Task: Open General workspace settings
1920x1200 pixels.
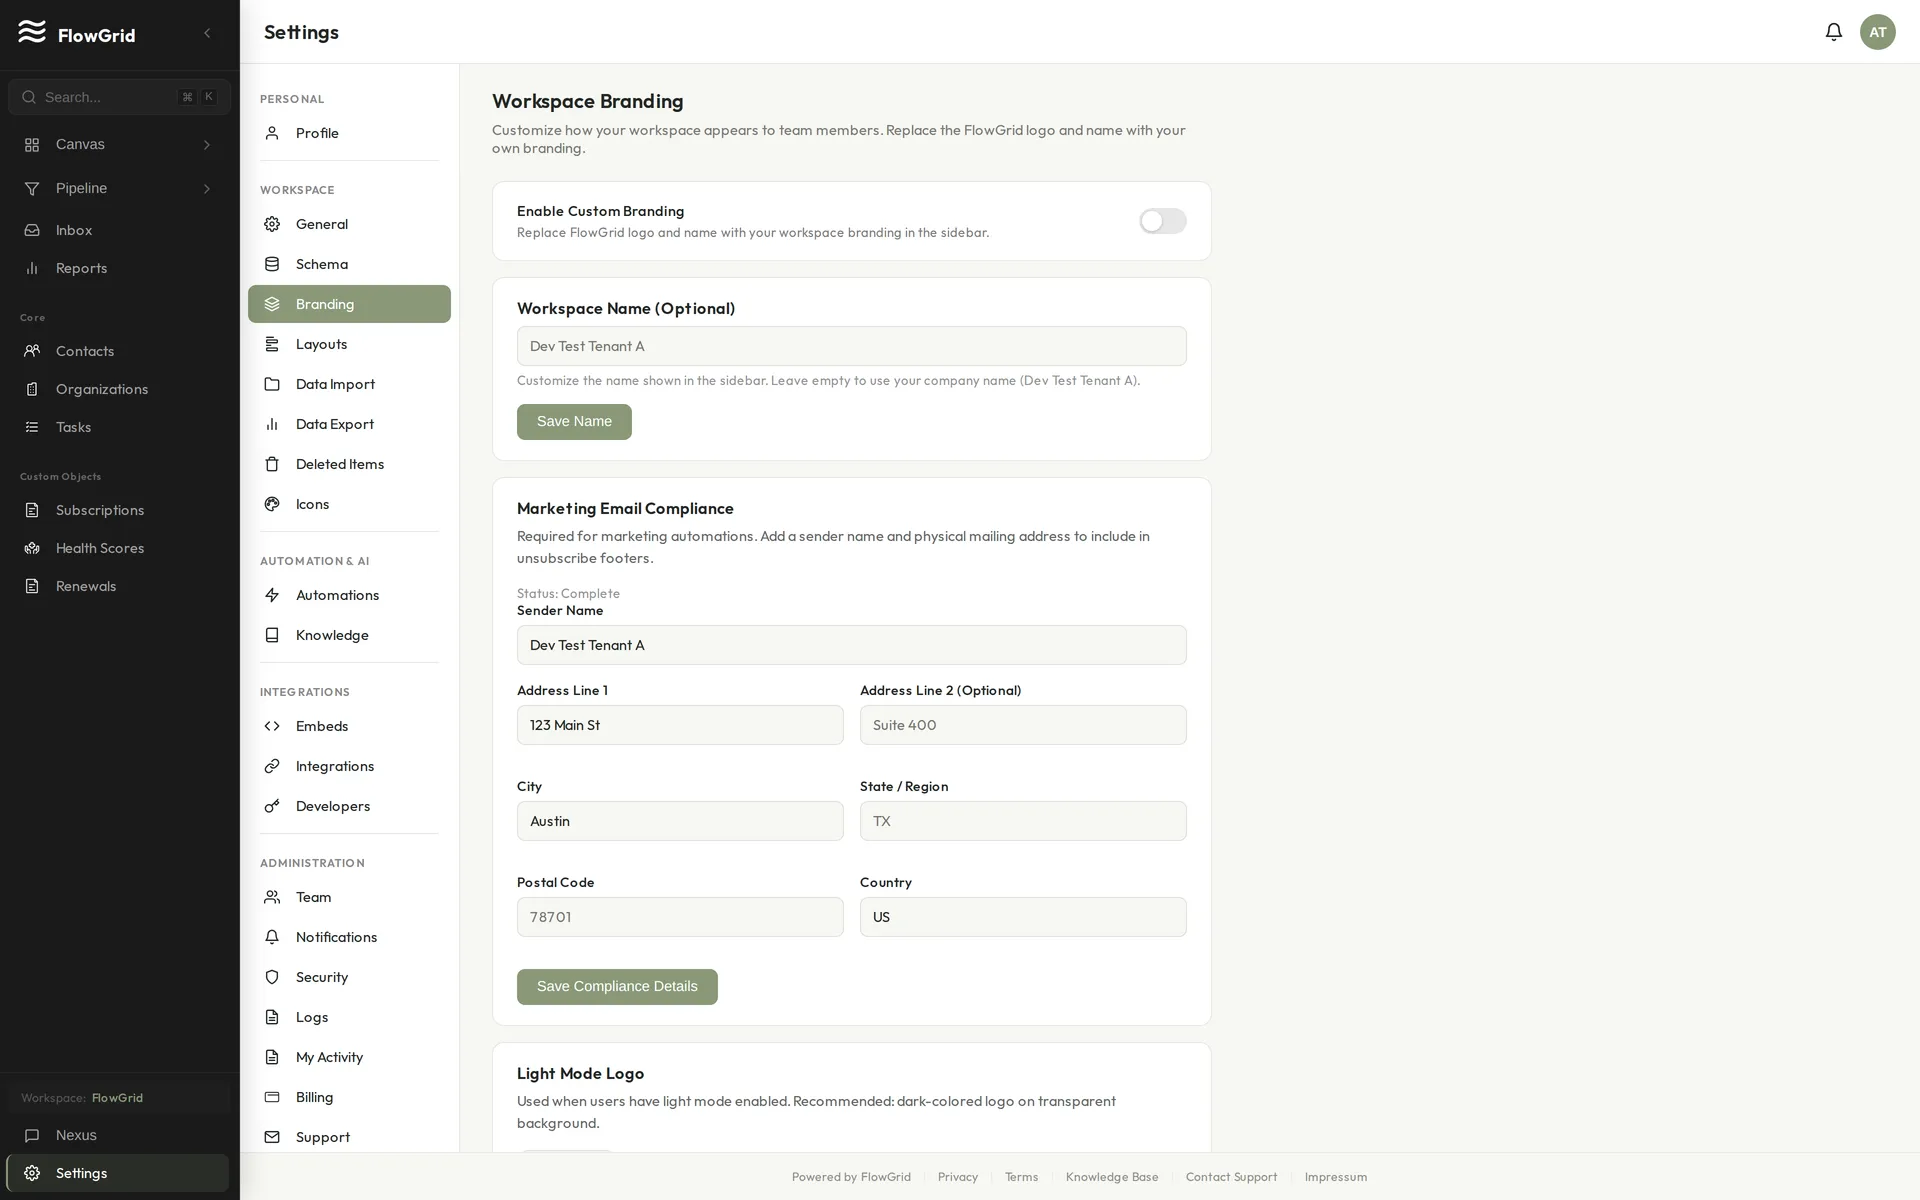Action: tap(349, 224)
